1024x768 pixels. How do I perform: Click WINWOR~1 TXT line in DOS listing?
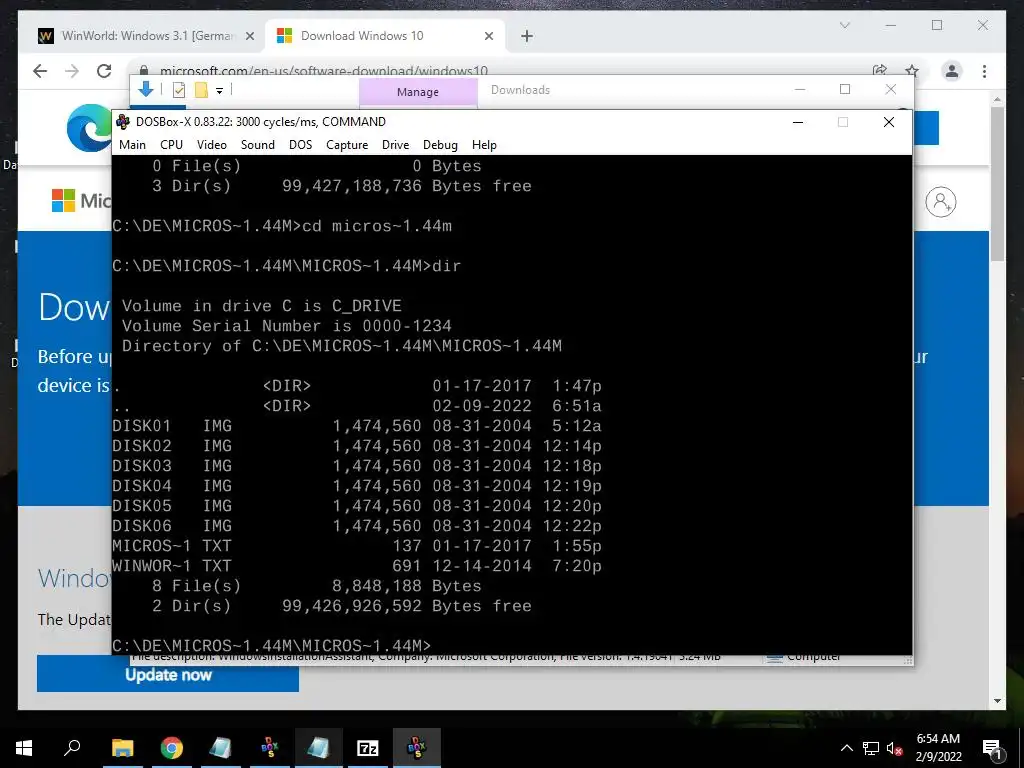(x=357, y=566)
